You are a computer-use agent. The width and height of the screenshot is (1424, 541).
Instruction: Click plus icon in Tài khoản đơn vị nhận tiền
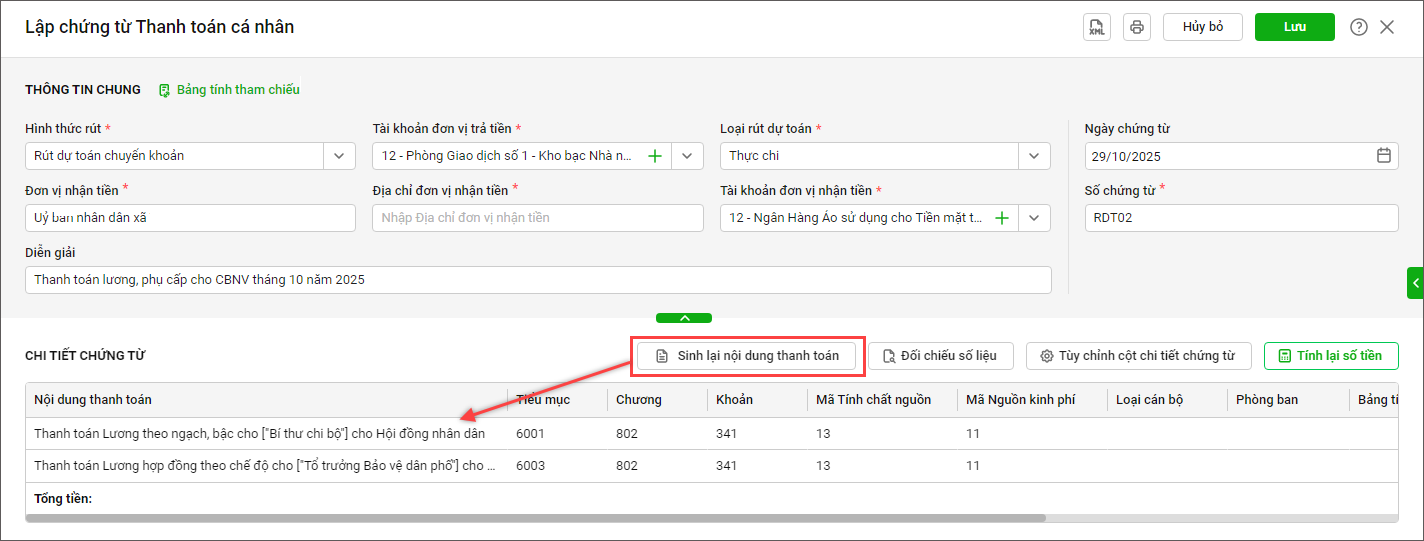coord(1002,218)
